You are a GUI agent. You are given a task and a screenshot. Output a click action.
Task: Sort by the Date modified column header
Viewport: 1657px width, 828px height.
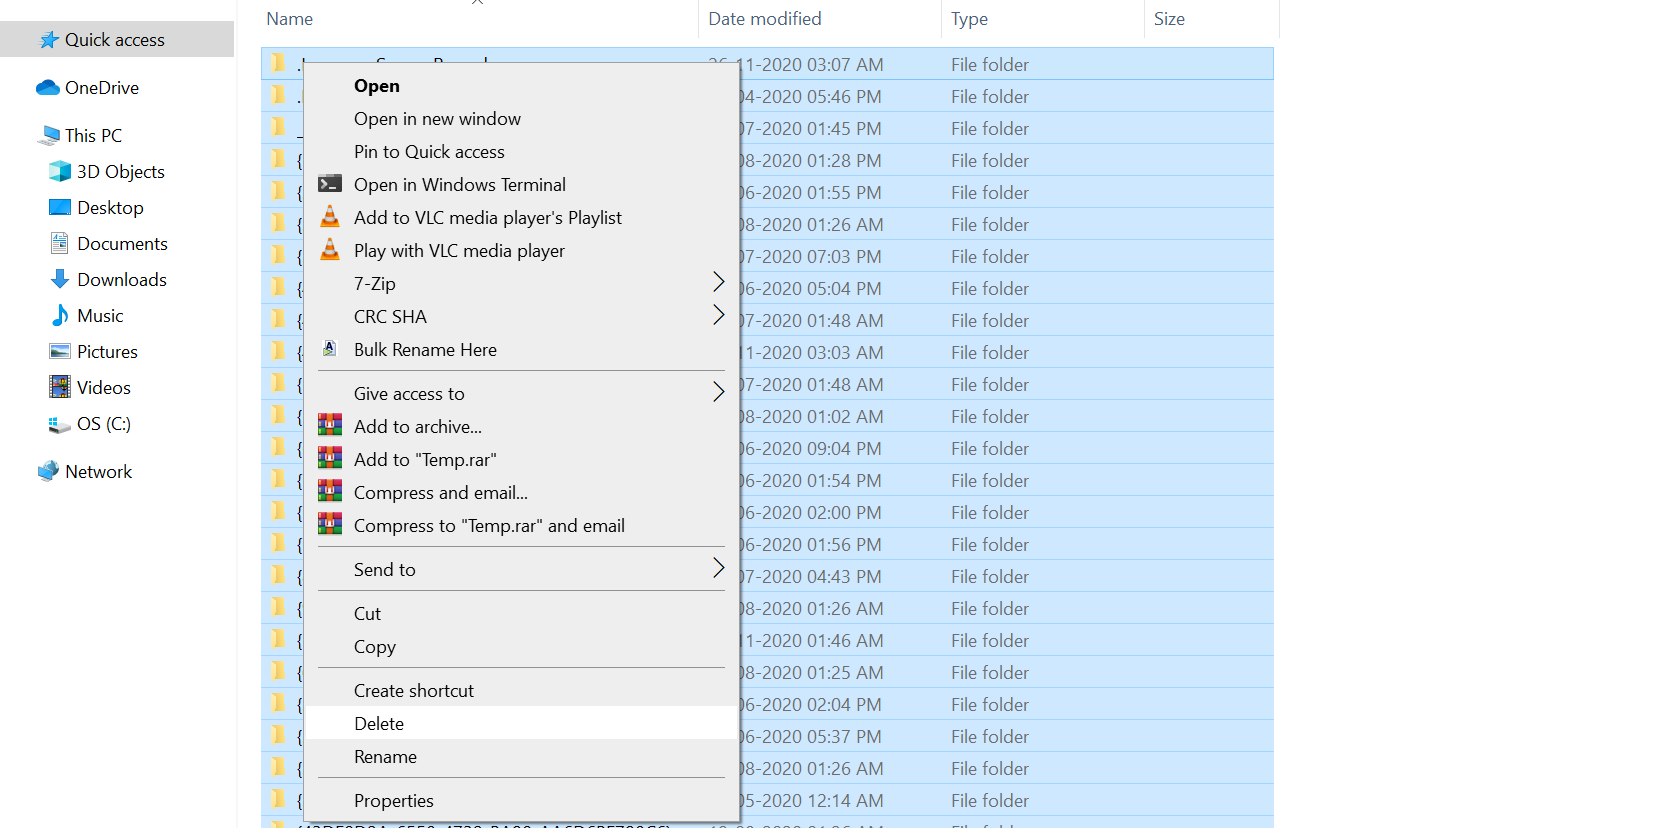coord(764,19)
